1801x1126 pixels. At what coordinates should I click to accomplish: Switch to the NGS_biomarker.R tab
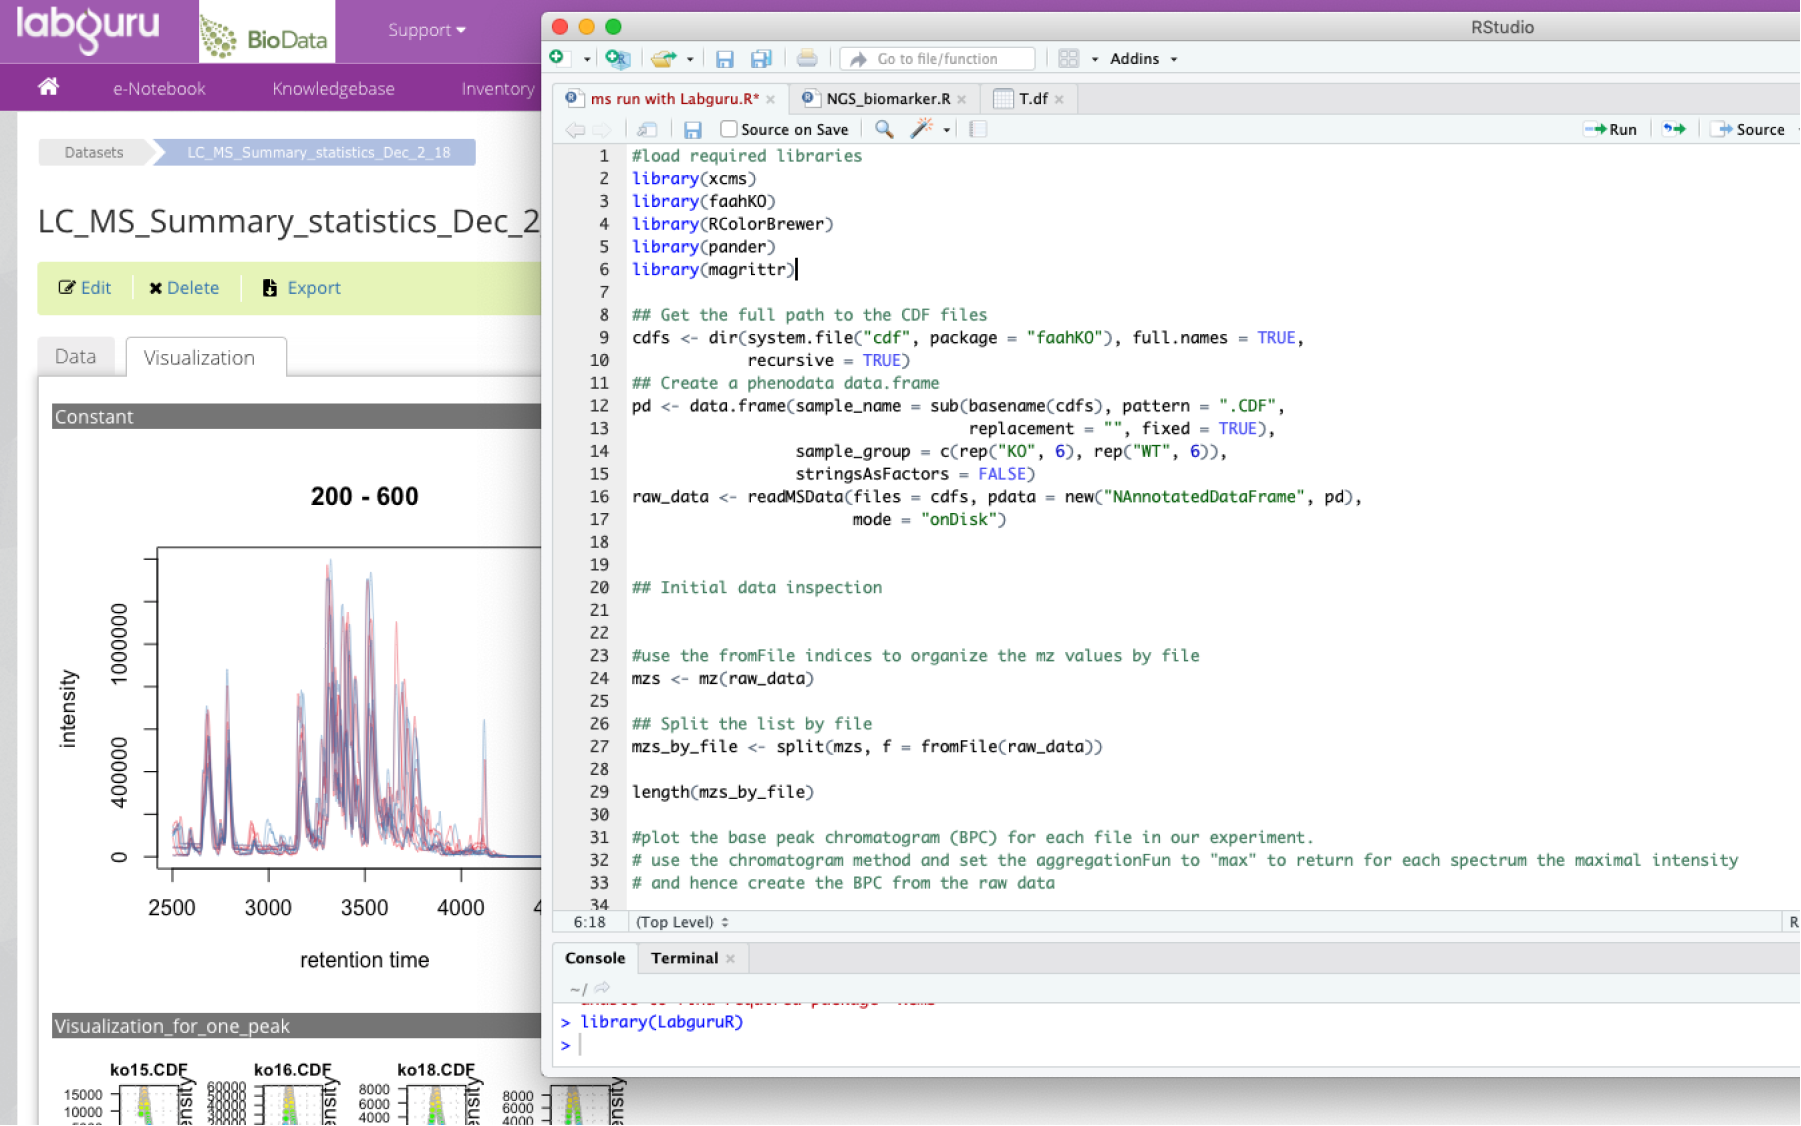click(x=887, y=98)
